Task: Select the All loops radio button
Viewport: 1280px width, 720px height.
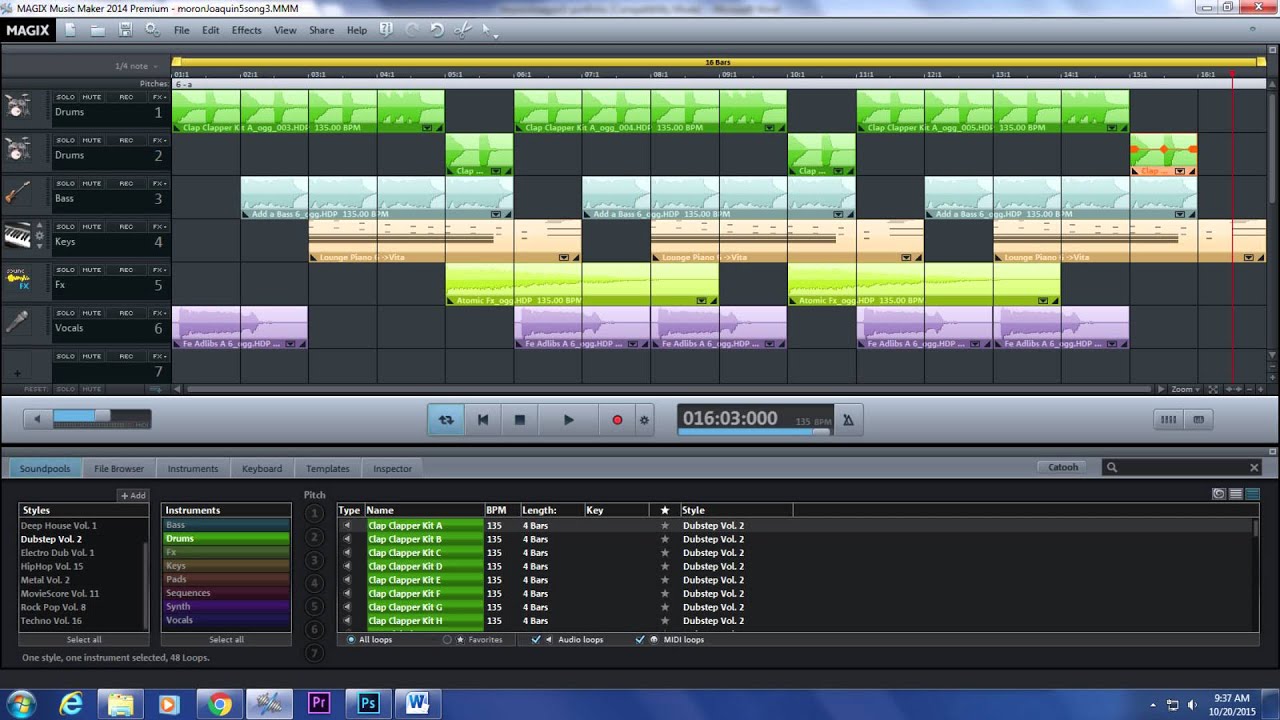Action: click(x=351, y=639)
